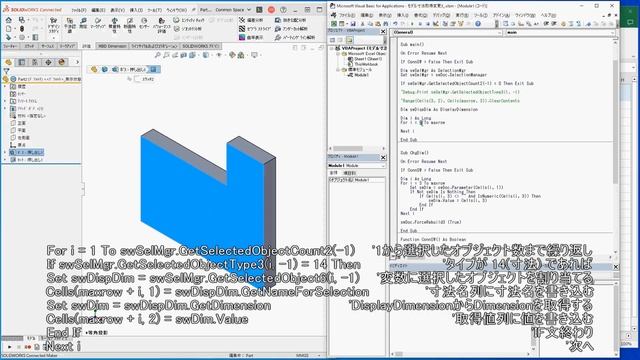Close the Project Explorer pane
640x360 pixels.
(x=383, y=31)
